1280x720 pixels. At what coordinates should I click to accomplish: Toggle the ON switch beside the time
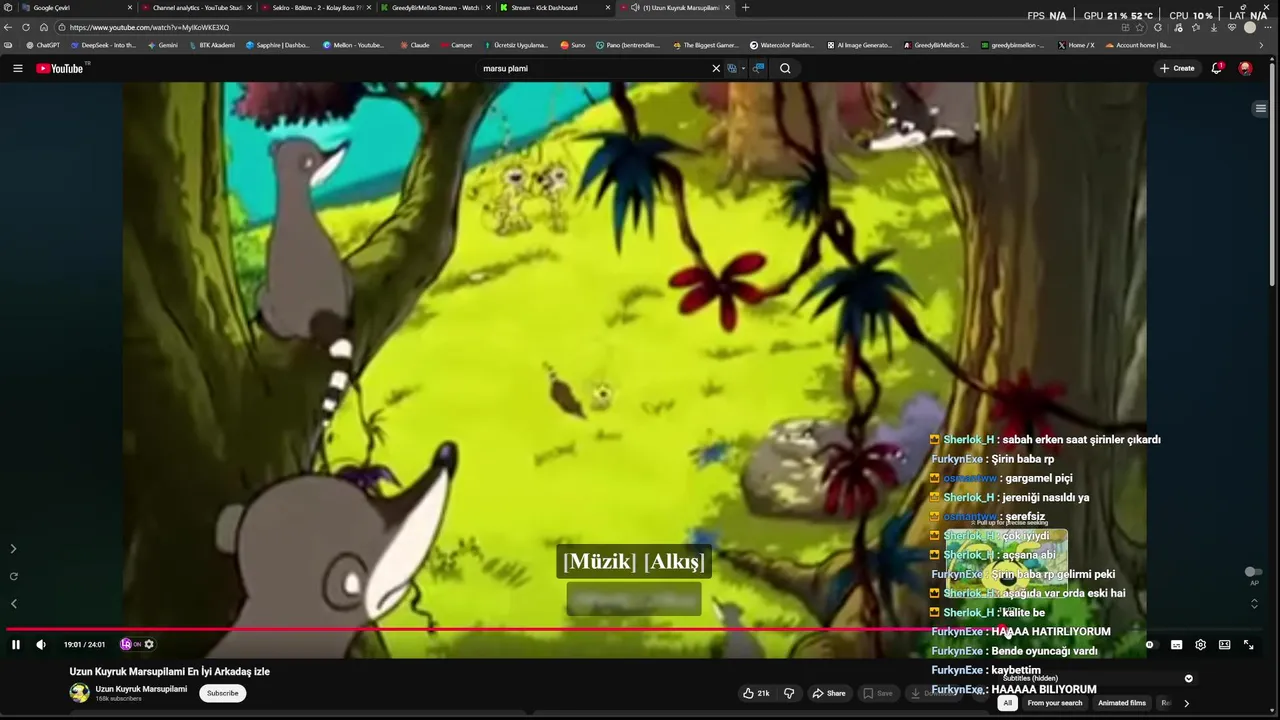coord(130,645)
